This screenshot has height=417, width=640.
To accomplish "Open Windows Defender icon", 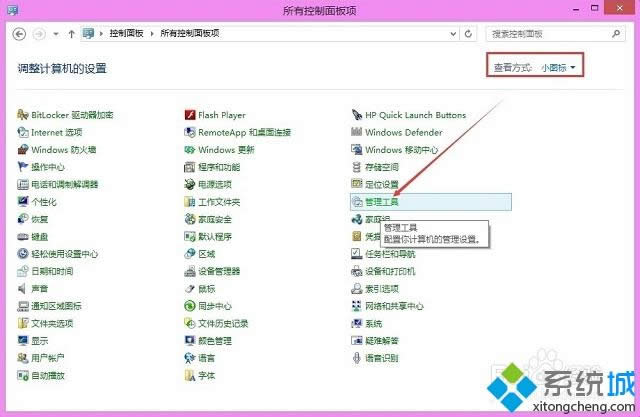I will pyautogui.click(x=357, y=132).
